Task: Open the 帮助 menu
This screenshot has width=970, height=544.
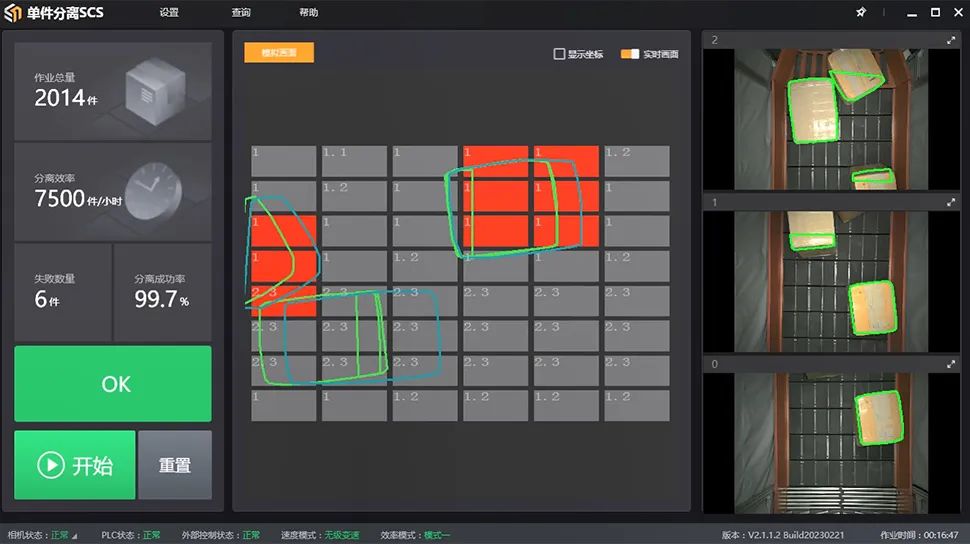Action: pyautogui.click(x=309, y=13)
